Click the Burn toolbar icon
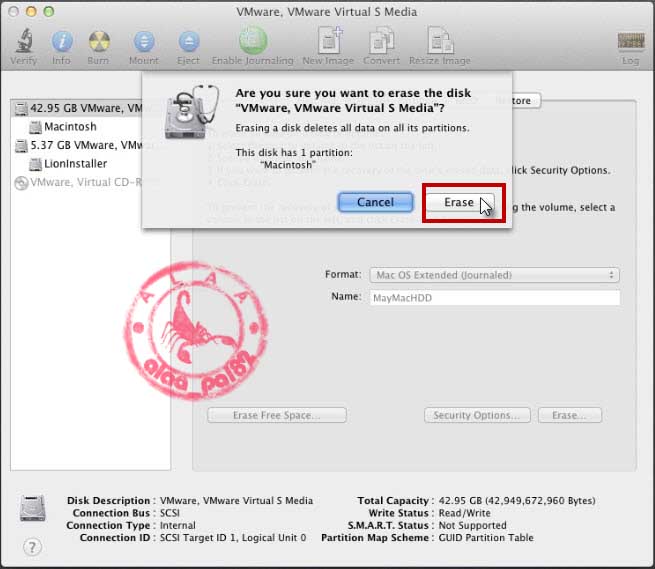 99,41
